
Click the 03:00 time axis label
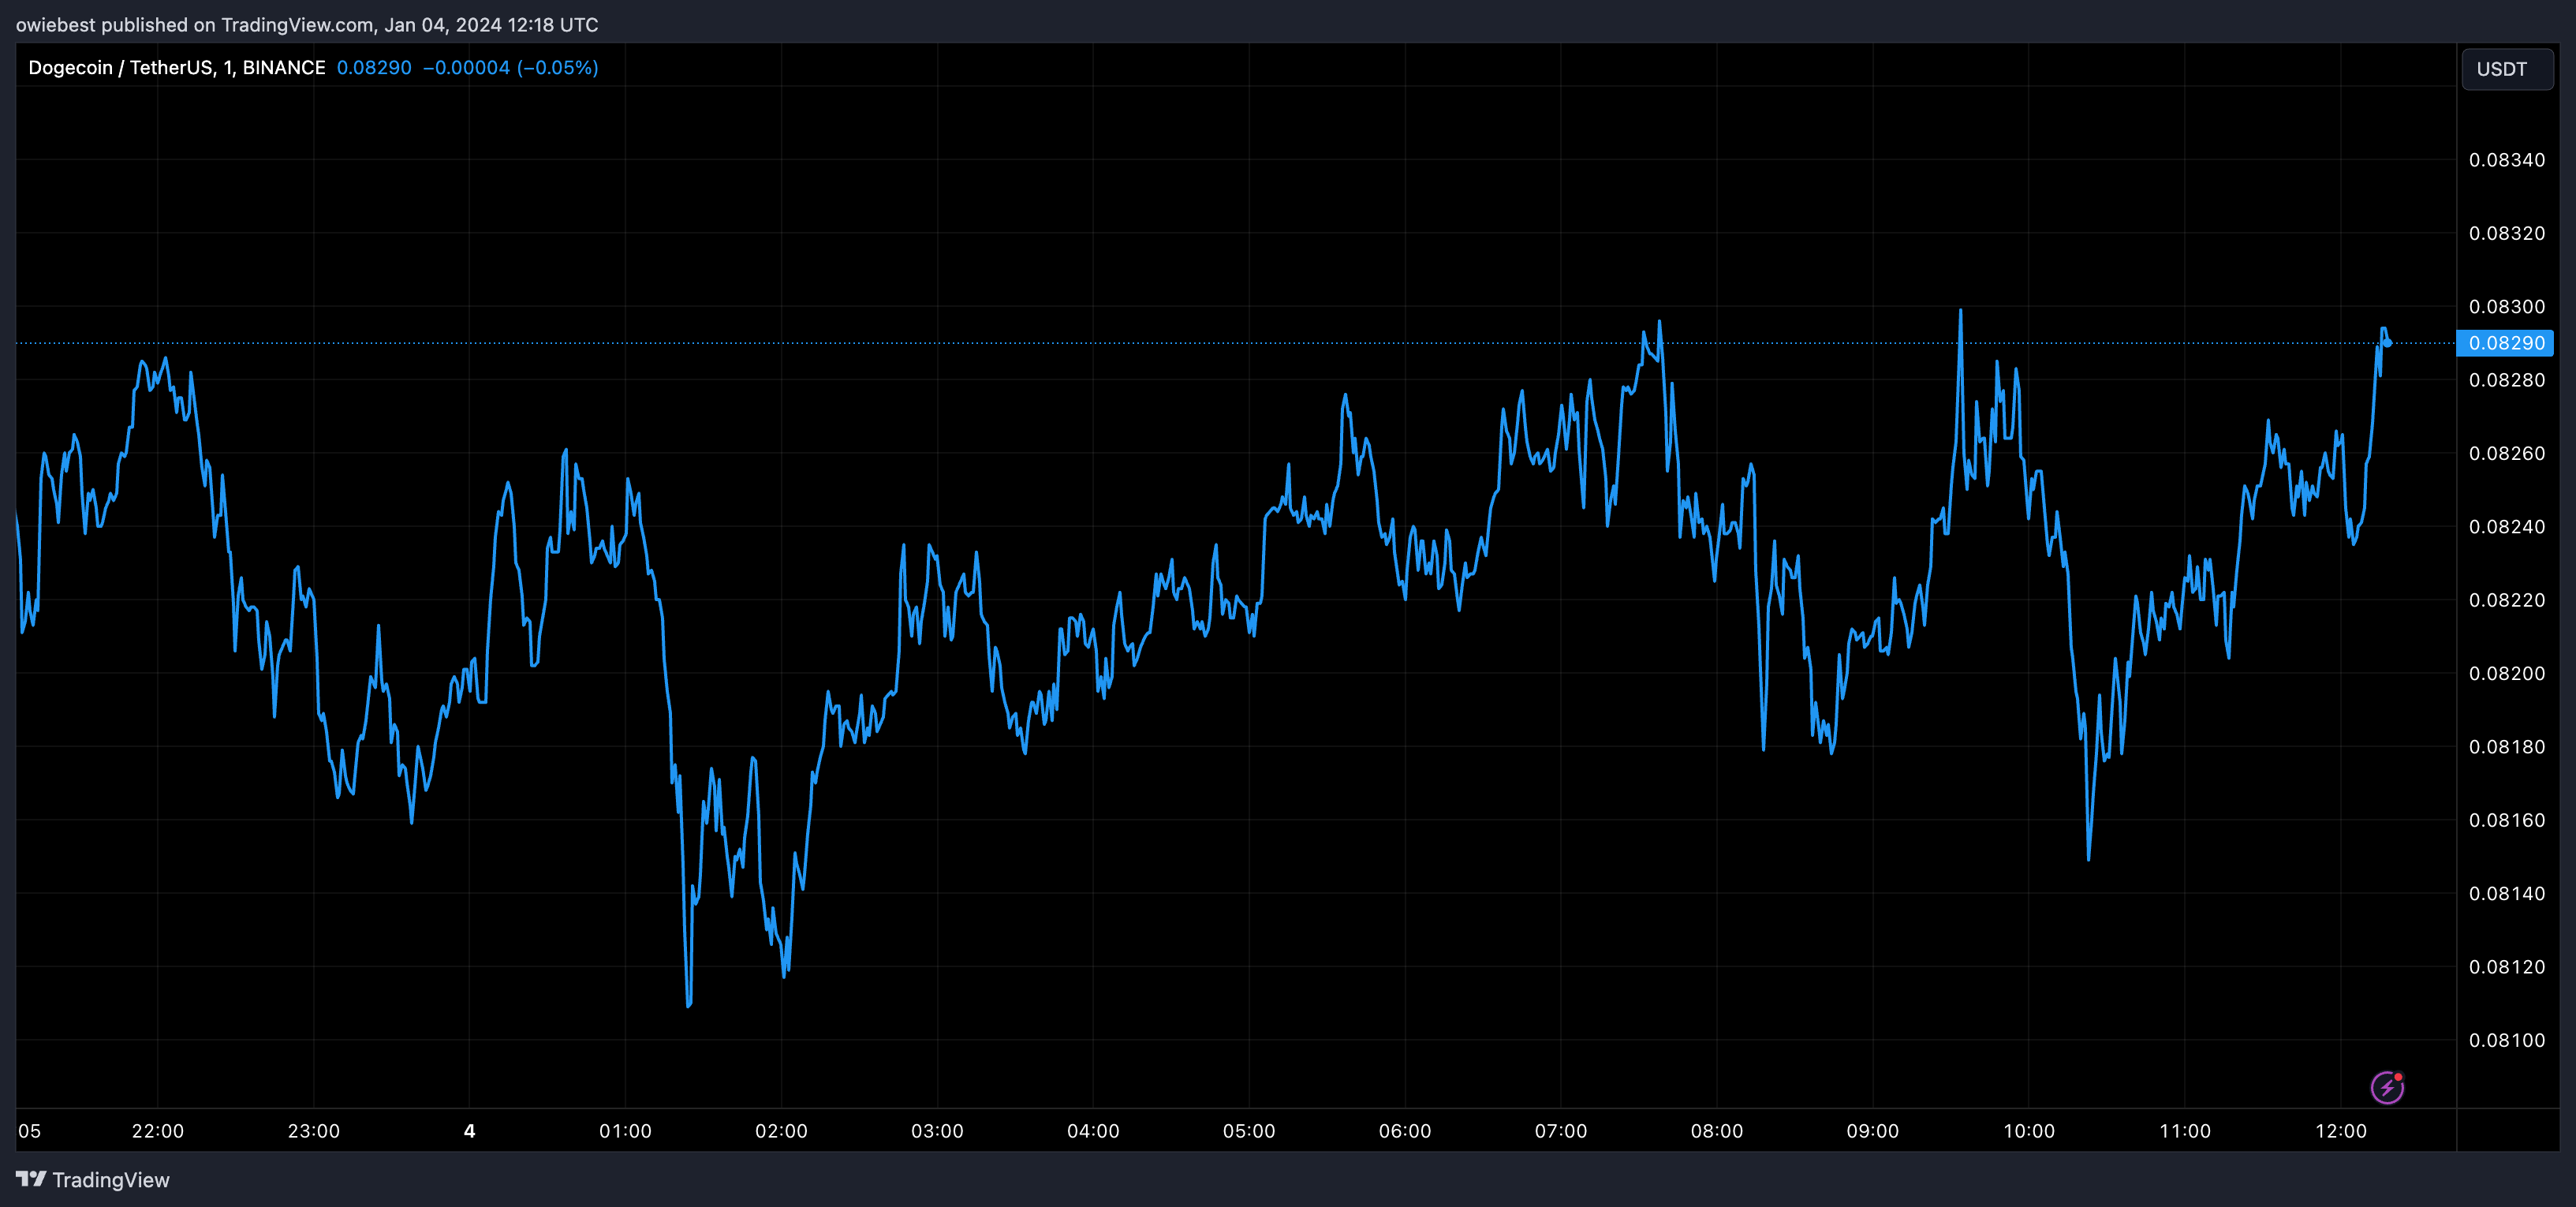(x=937, y=1131)
